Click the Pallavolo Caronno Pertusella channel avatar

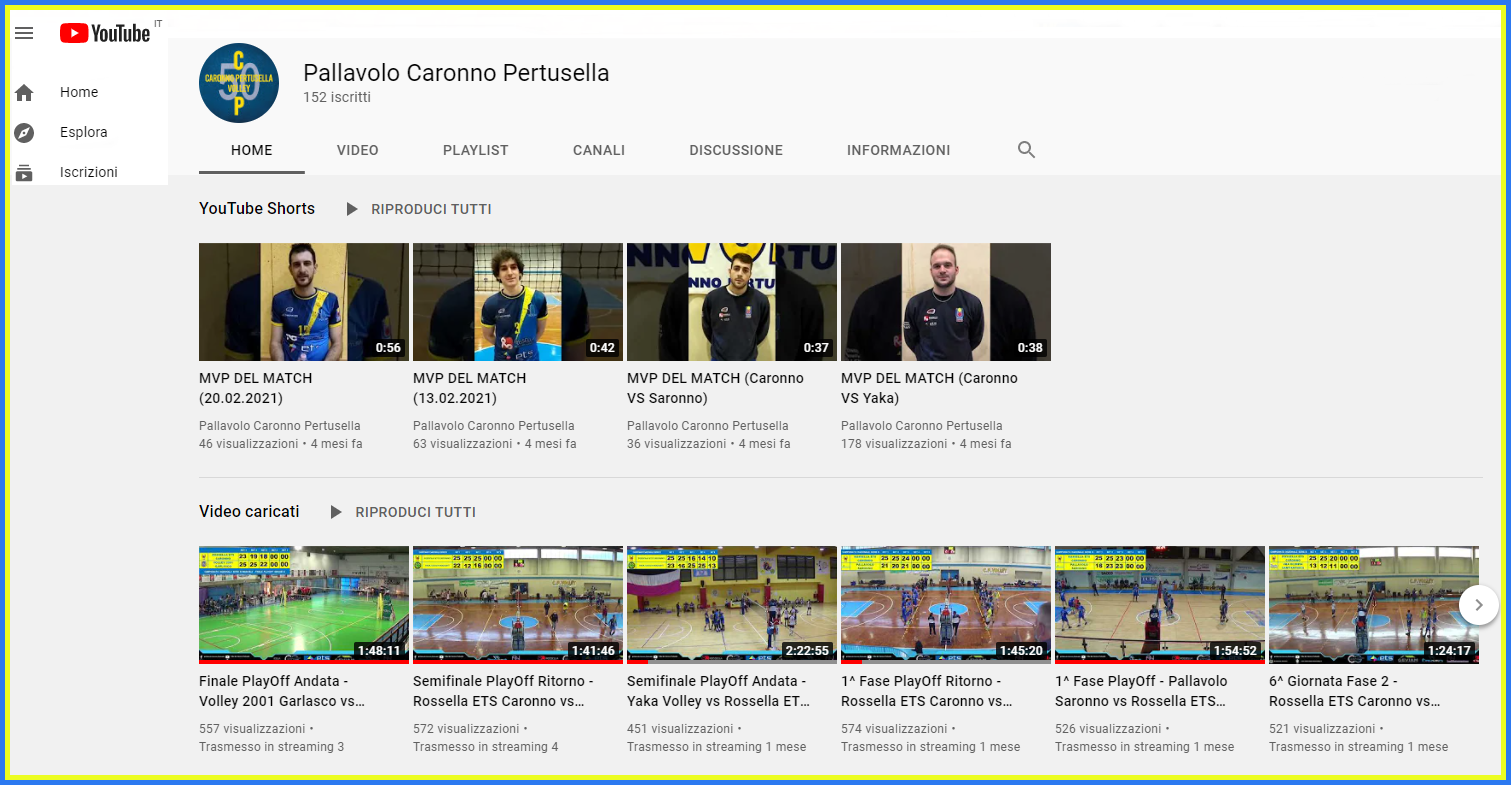(x=239, y=83)
